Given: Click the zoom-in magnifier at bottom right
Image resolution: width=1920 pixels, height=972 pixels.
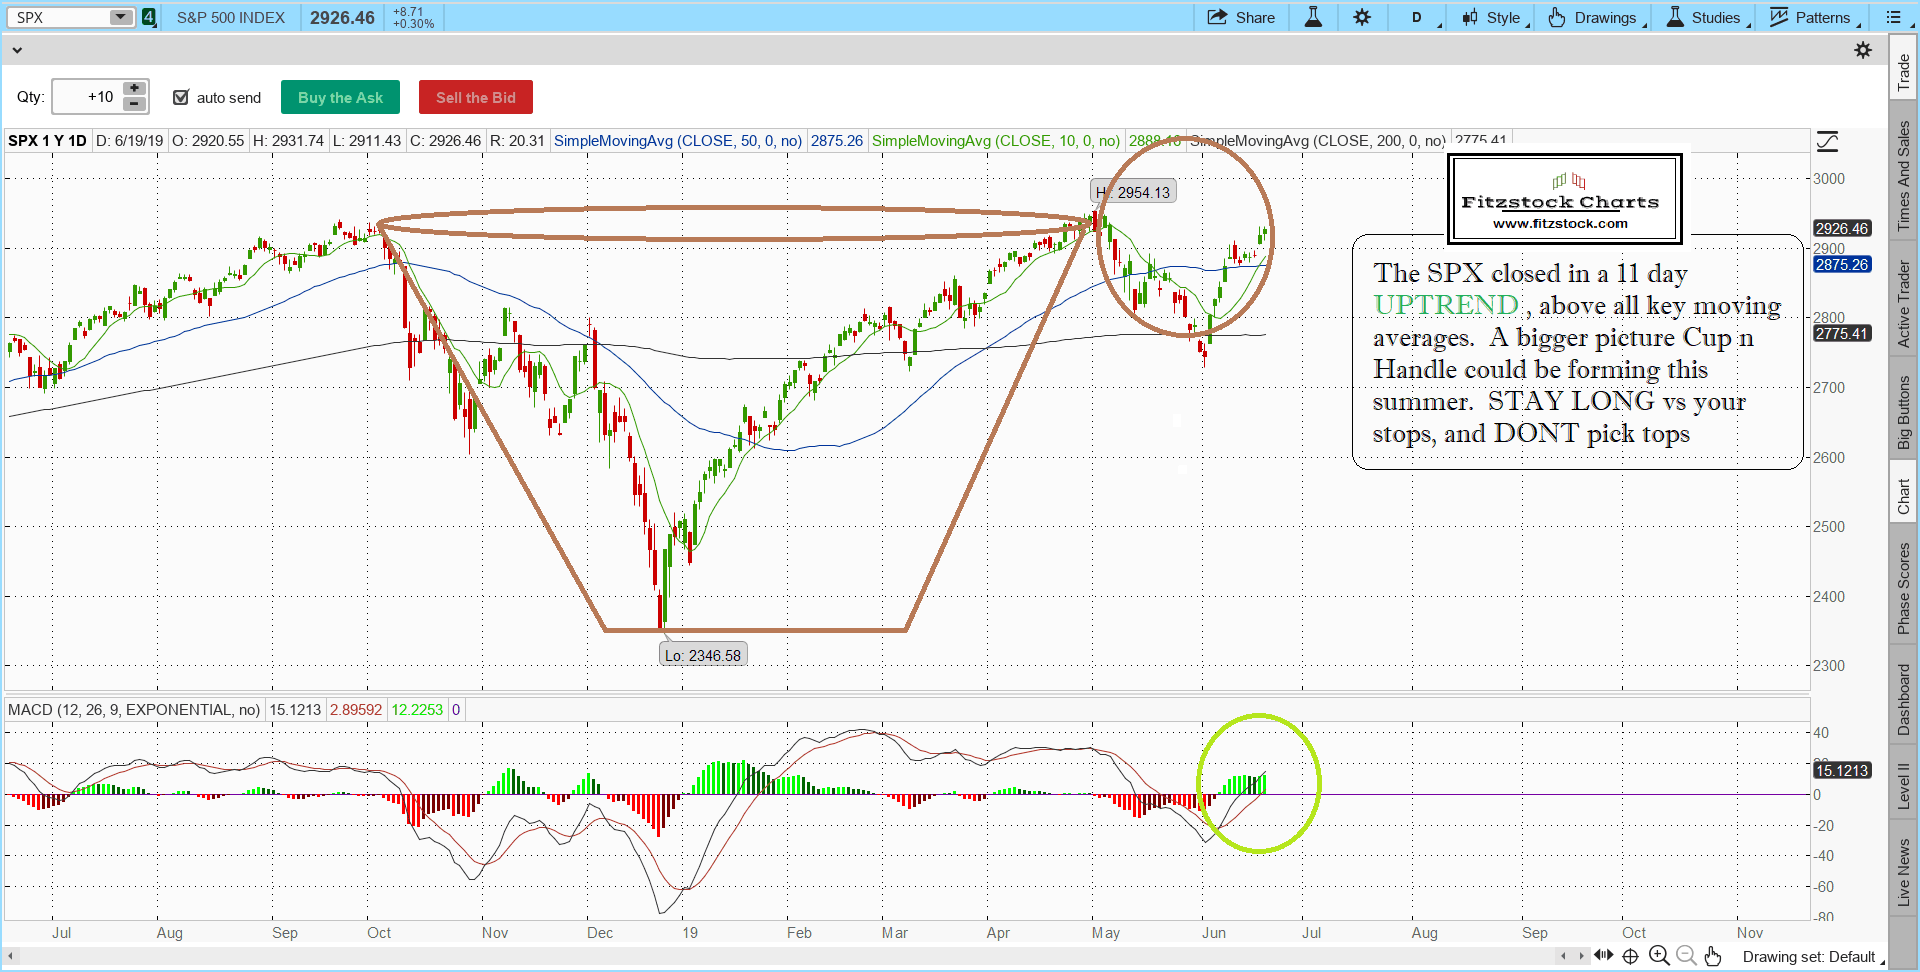Looking at the screenshot, I should (1658, 955).
